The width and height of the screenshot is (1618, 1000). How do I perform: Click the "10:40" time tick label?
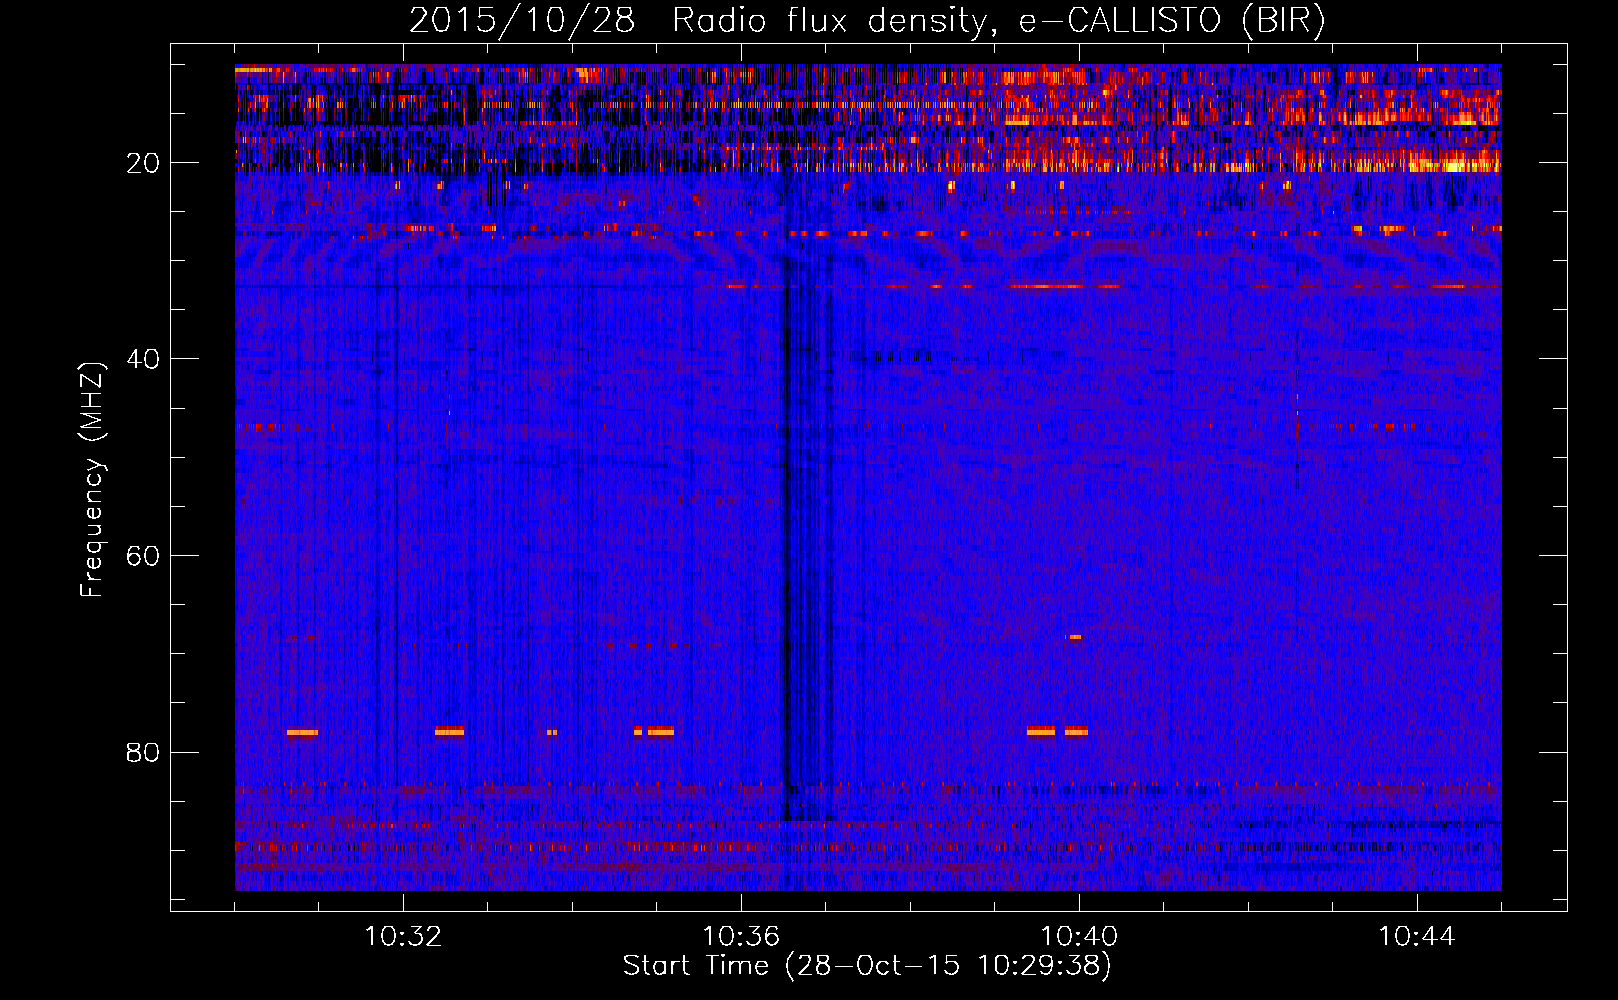tap(1079, 937)
